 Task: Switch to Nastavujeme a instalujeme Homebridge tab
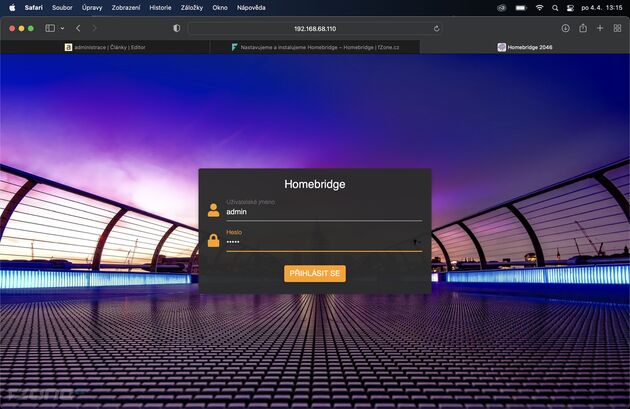coord(315,47)
